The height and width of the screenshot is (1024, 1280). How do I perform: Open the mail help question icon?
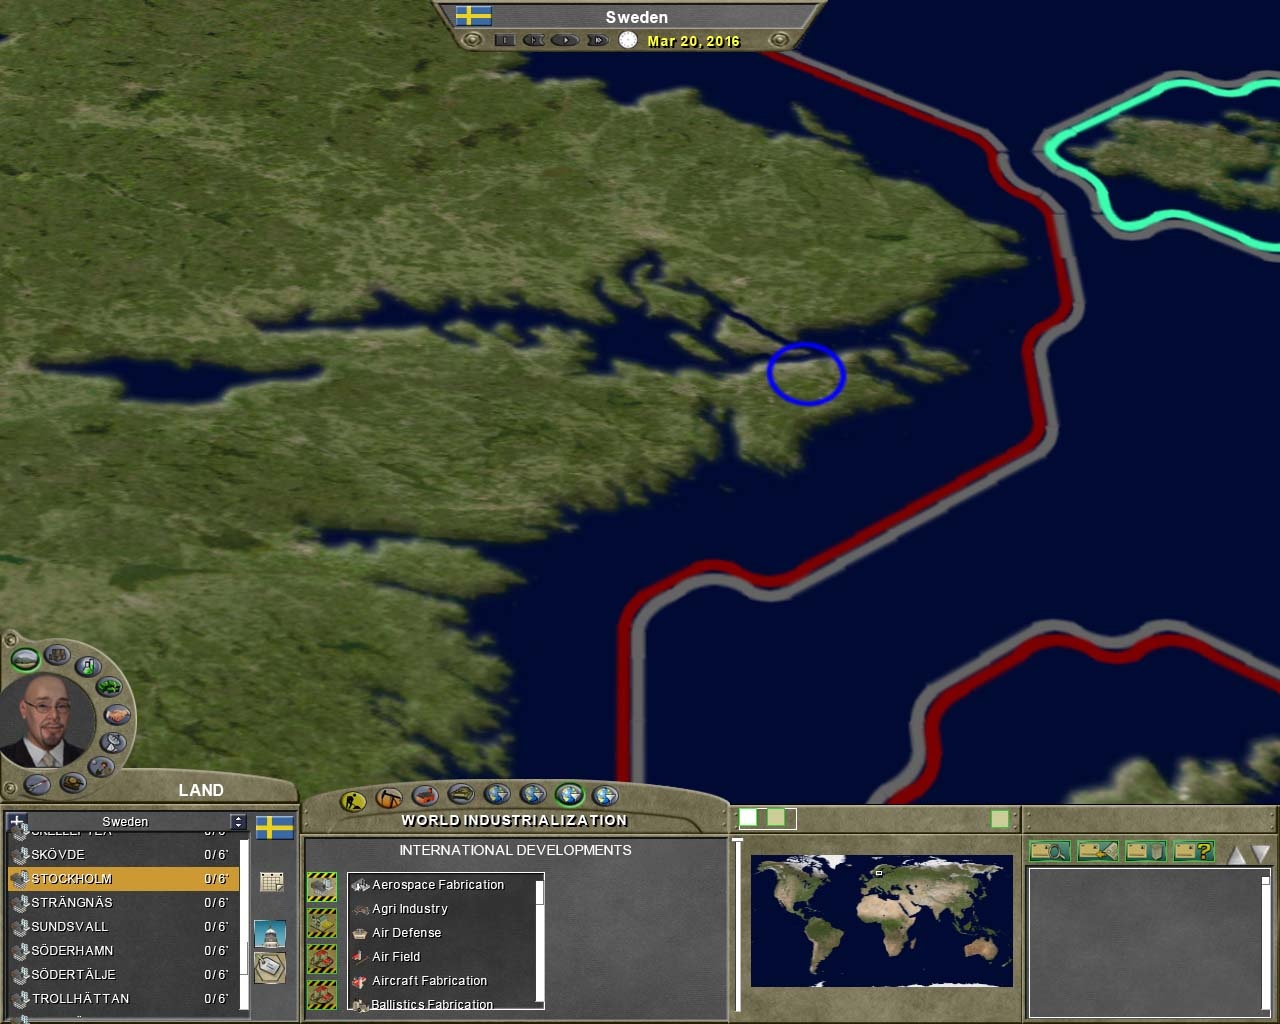pyautogui.click(x=1193, y=851)
